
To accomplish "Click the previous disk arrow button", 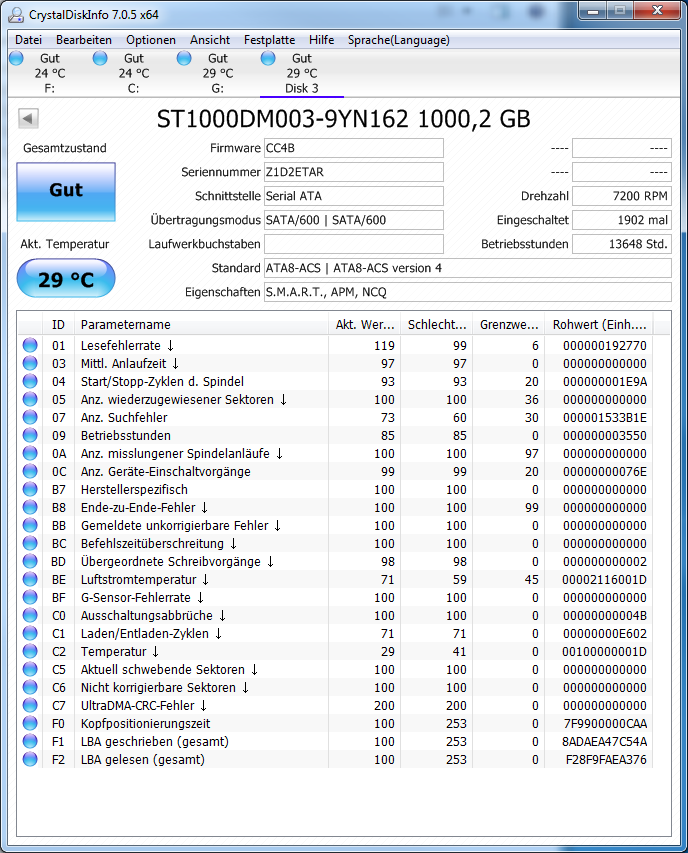I will click(28, 118).
